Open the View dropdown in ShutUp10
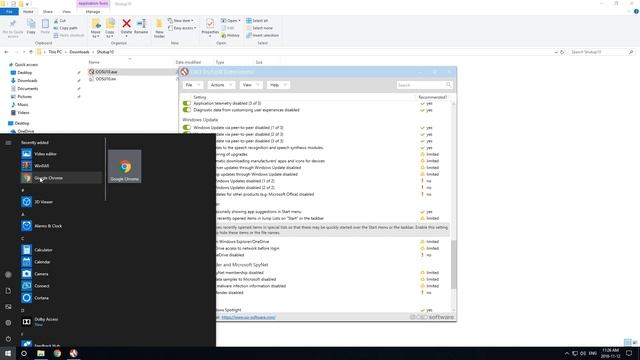The height and width of the screenshot is (360, 640). [251, 85]
